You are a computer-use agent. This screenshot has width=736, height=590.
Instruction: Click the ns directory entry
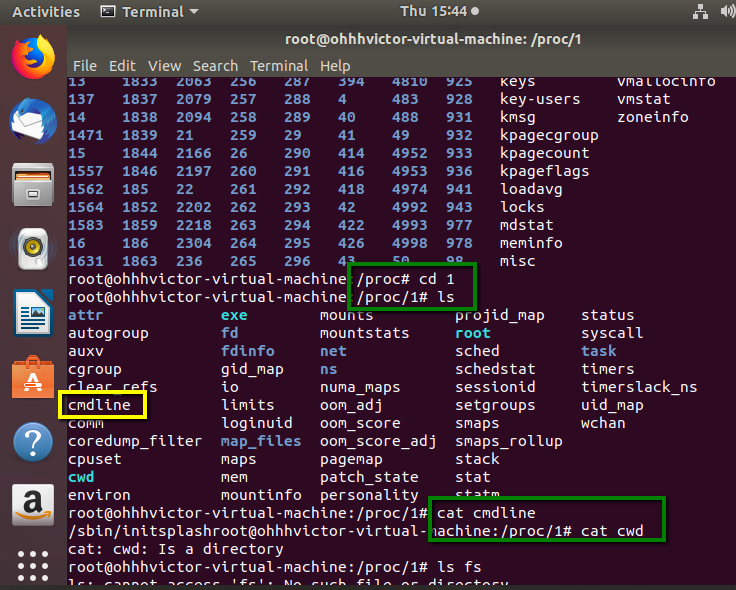tap(329, 369)
